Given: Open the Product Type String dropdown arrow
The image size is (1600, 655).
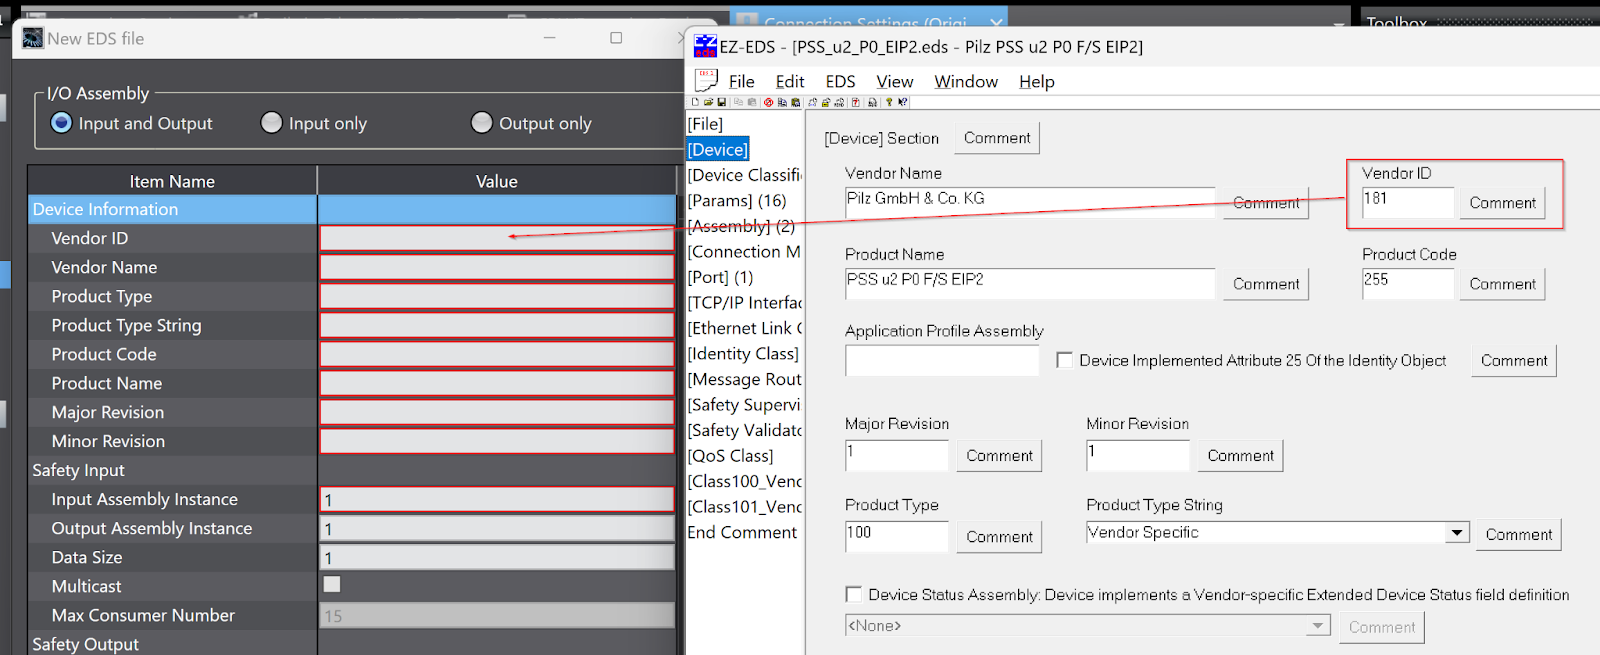Looking at the screenshot, I should click(1458, 532).
